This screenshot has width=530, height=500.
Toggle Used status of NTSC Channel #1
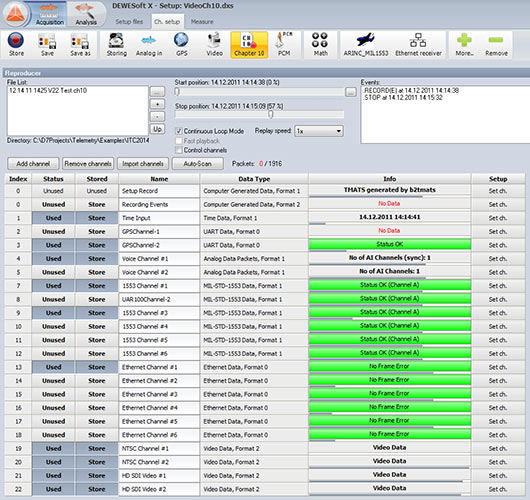point(53,448)
